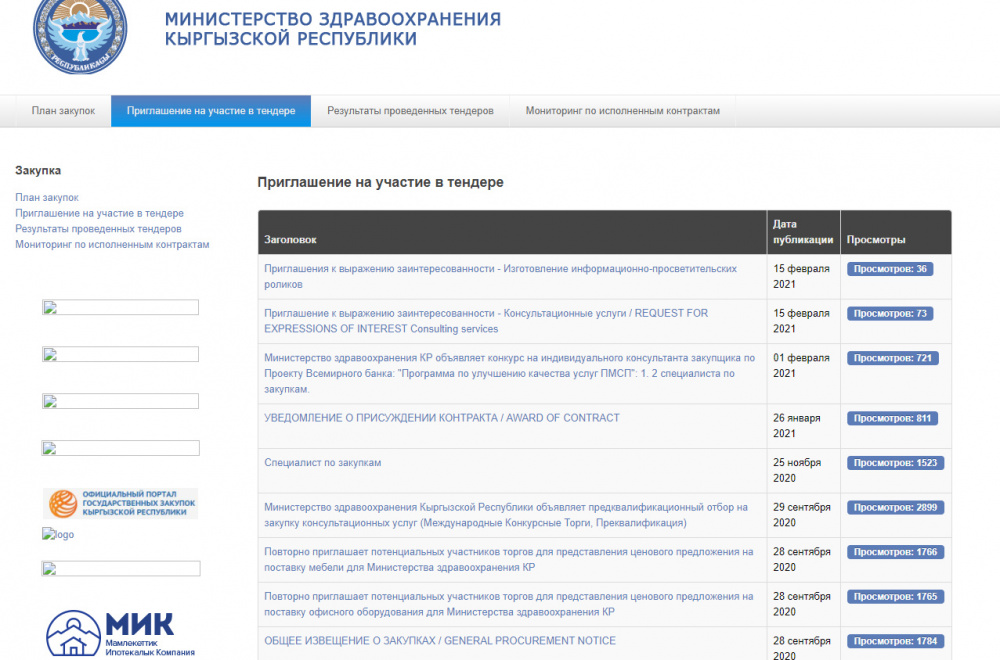Click the broken 'logo' image placeholder

tap(57, 534)
